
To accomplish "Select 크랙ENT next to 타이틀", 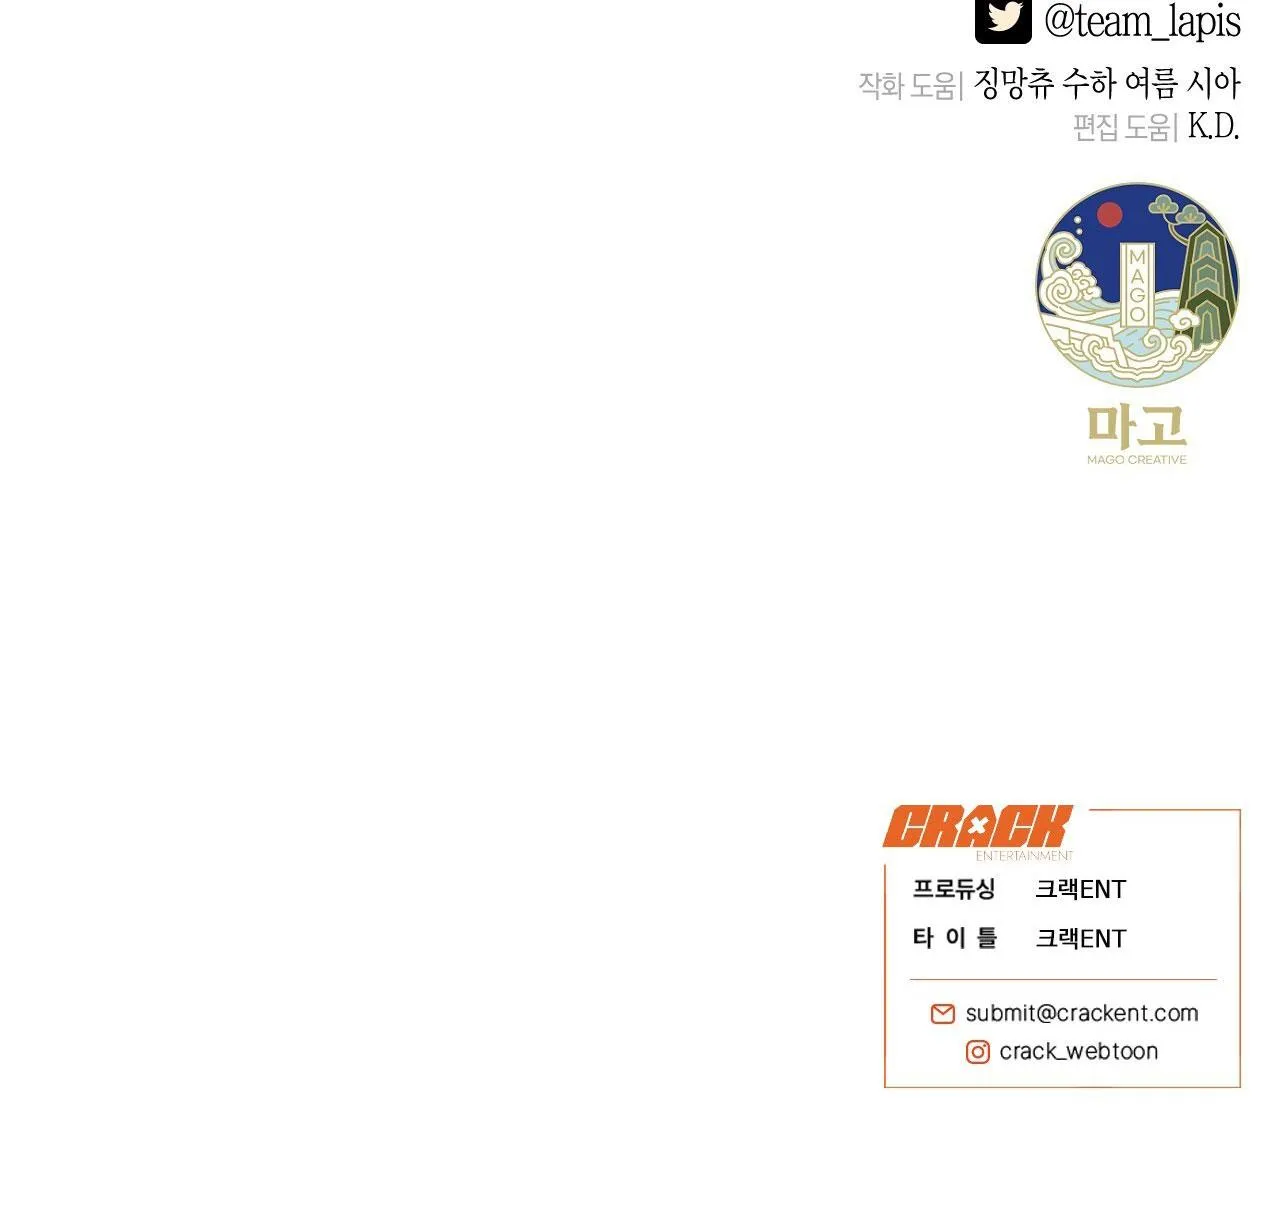I will (1081, 938).
